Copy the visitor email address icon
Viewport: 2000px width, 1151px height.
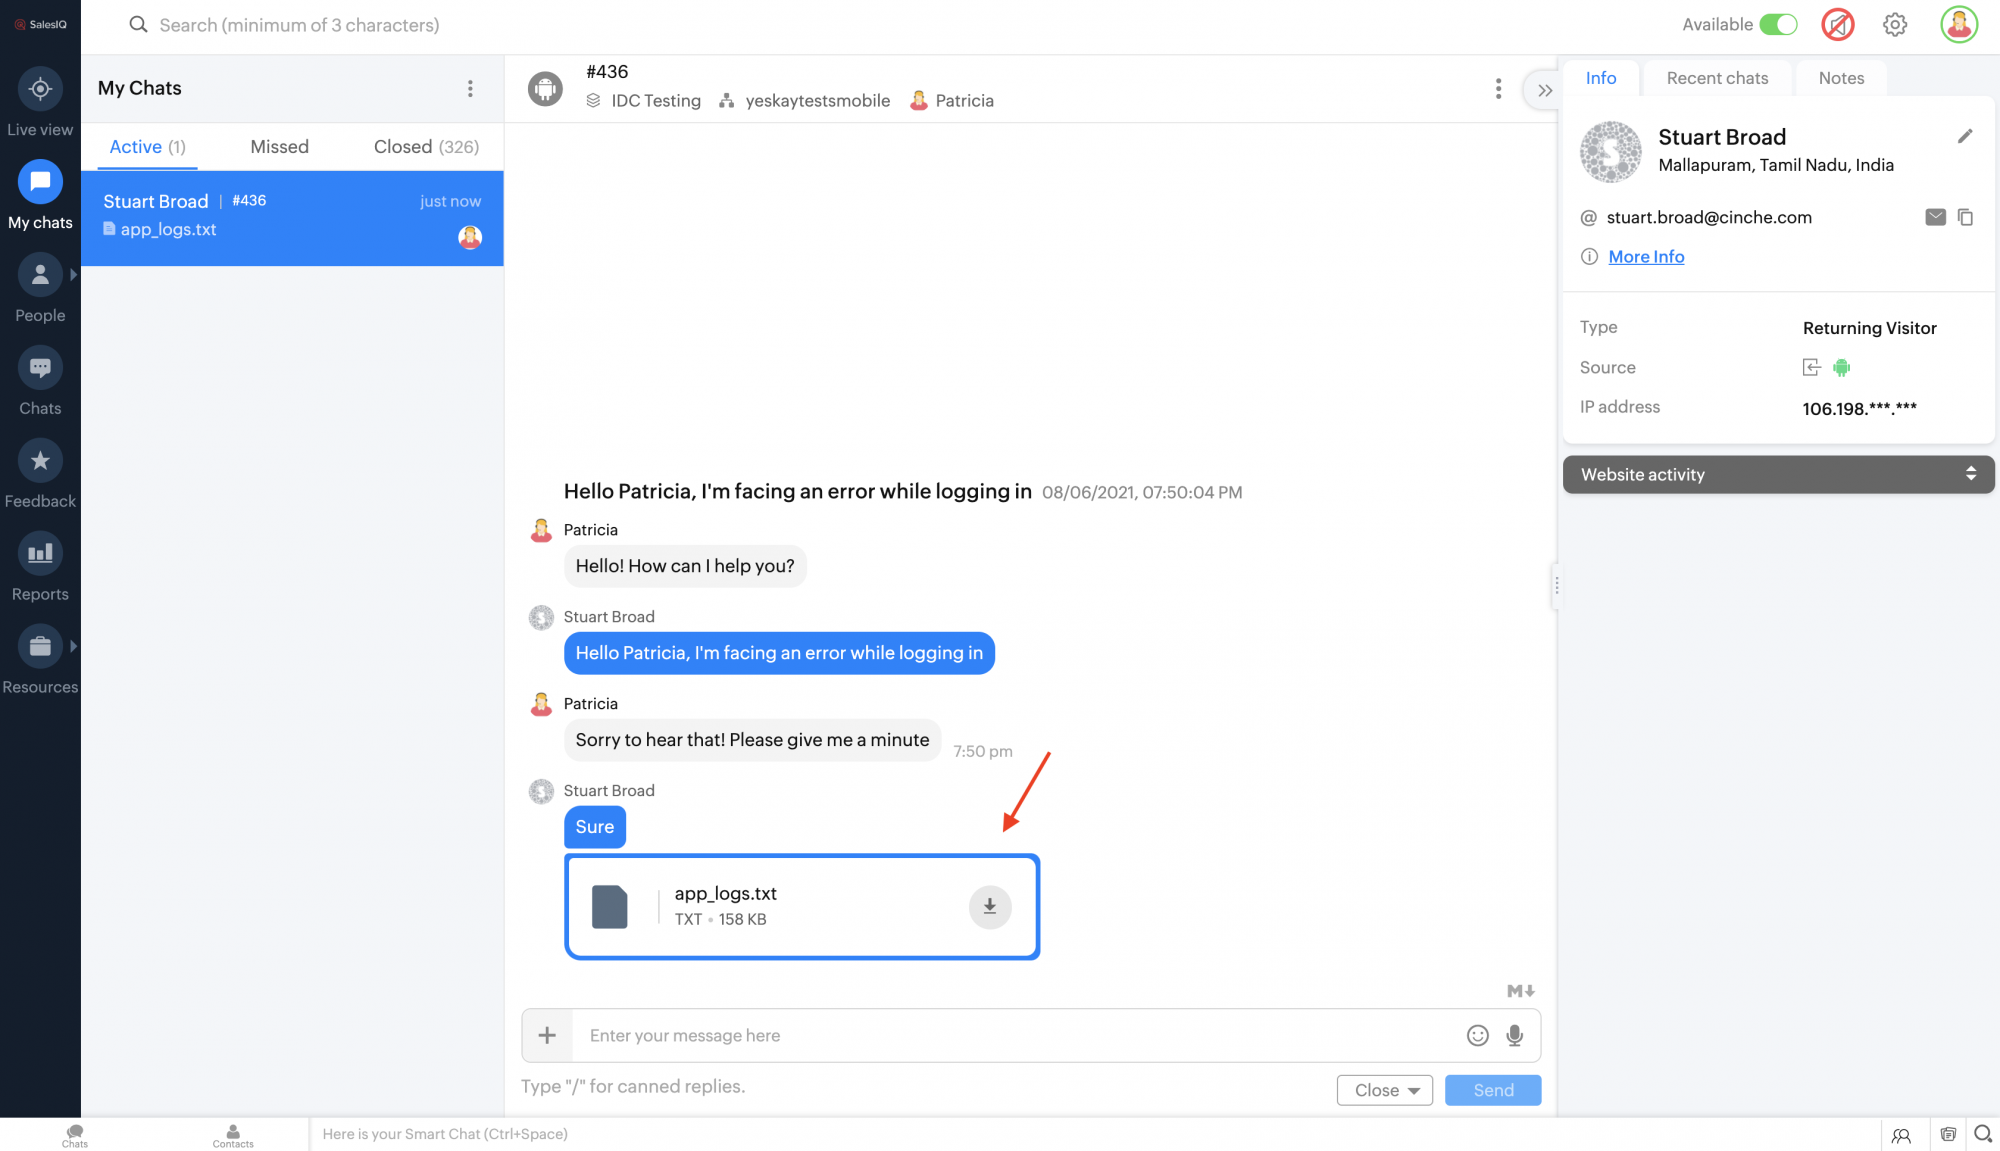tap(1965, 217)
